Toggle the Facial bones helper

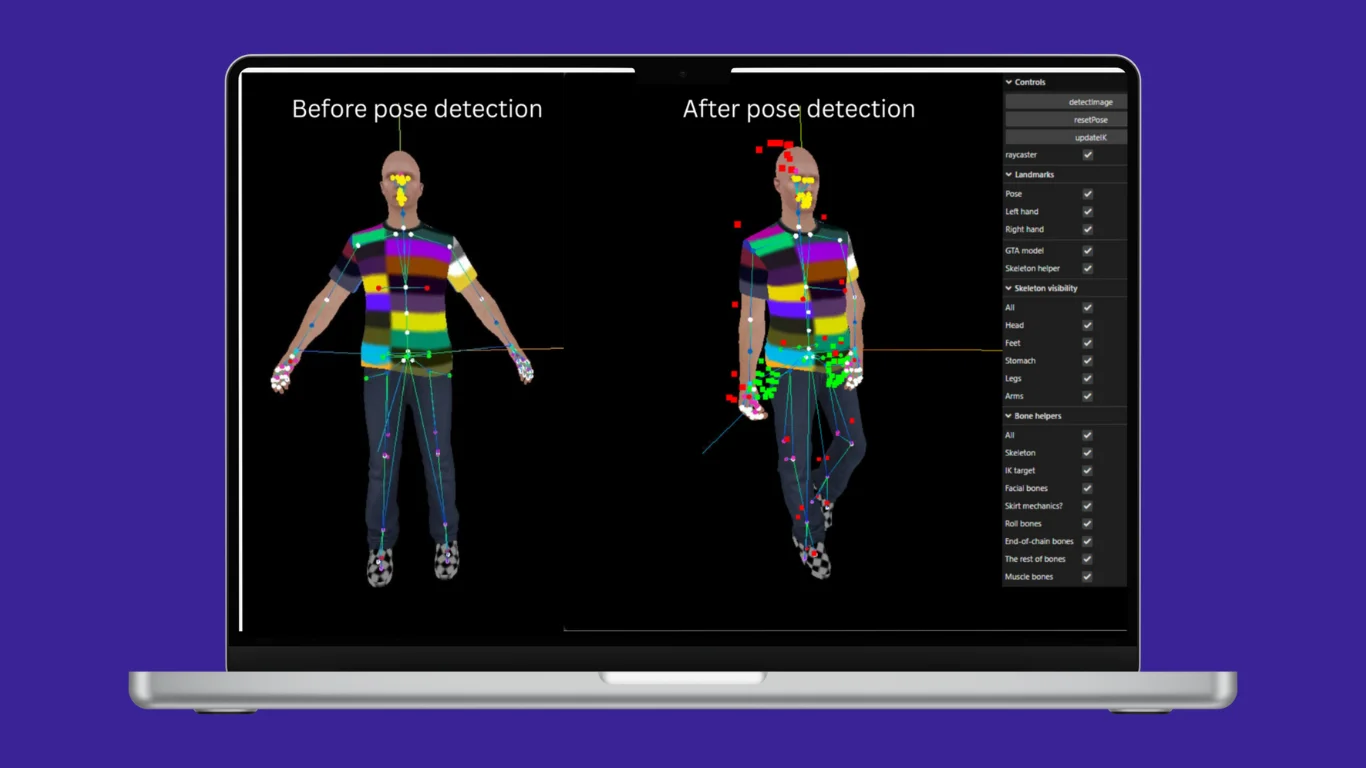tap(1087, 488)
